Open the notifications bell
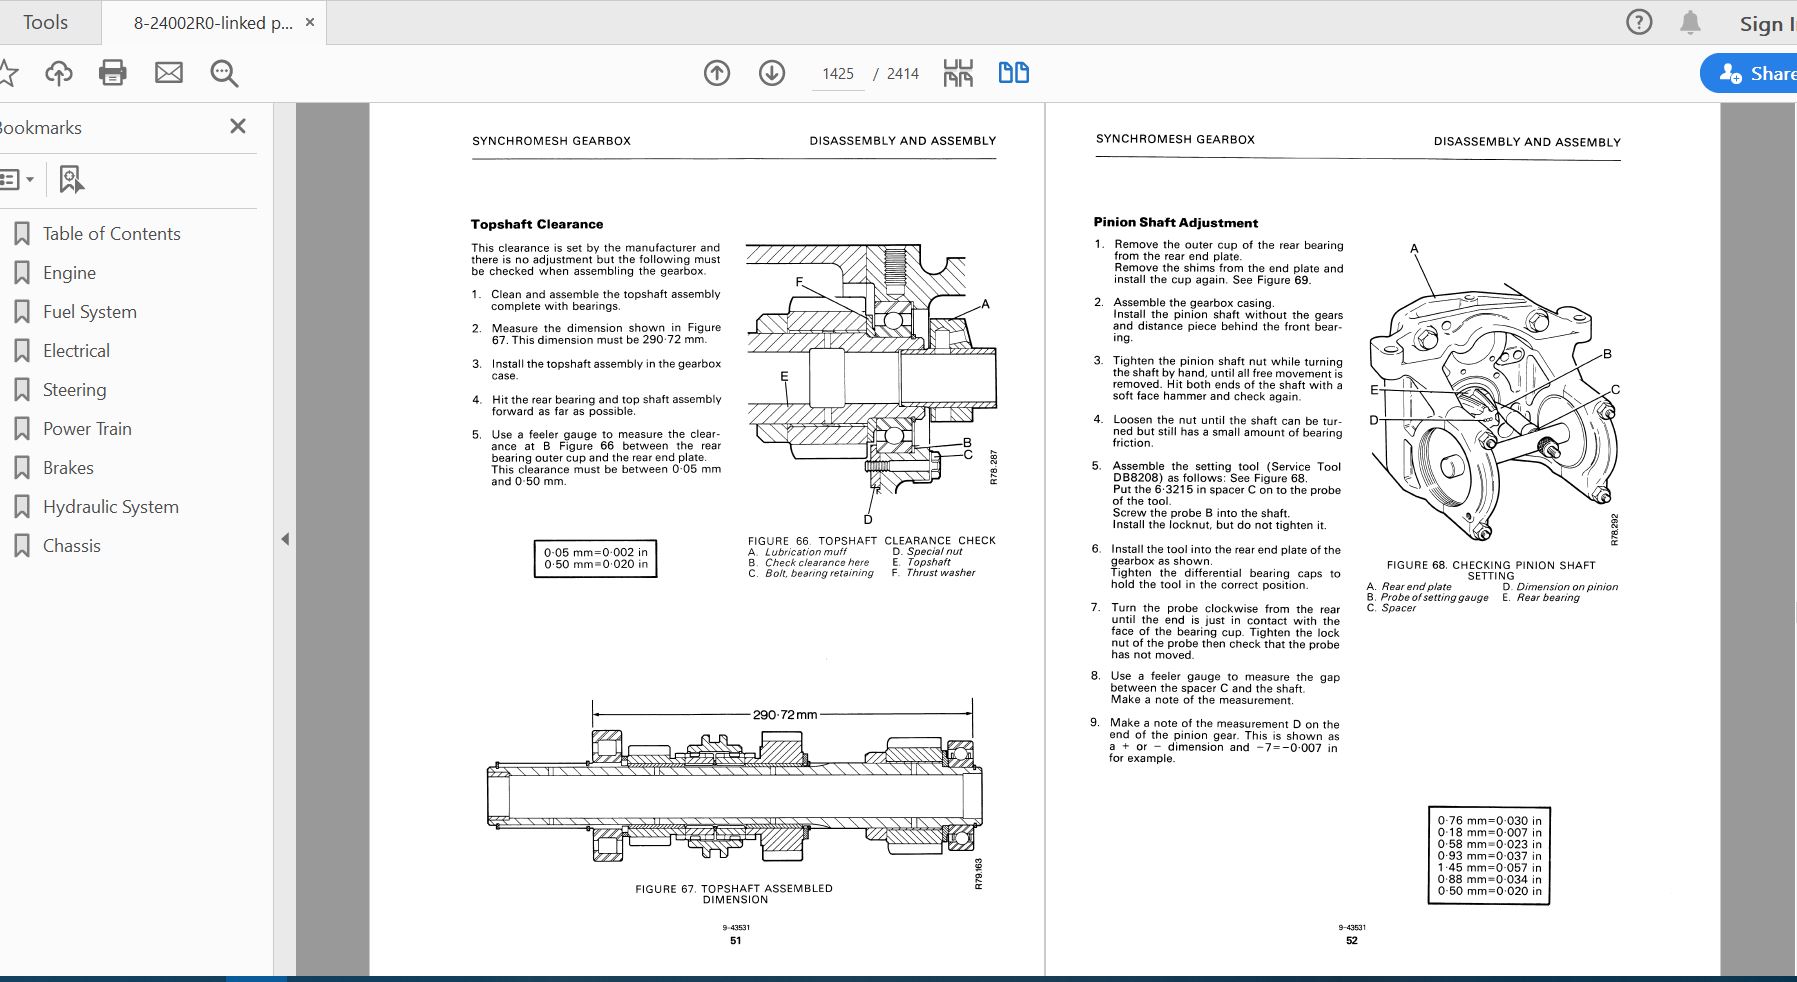The image size is (1797, 982). click(1690, 22)
